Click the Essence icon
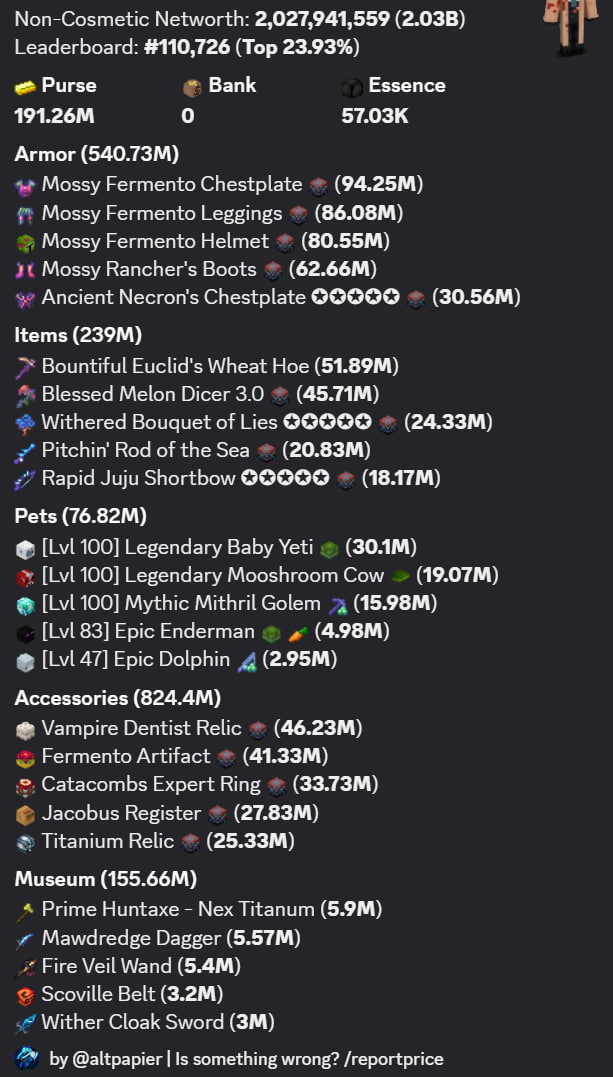 (x=352, y=87)
